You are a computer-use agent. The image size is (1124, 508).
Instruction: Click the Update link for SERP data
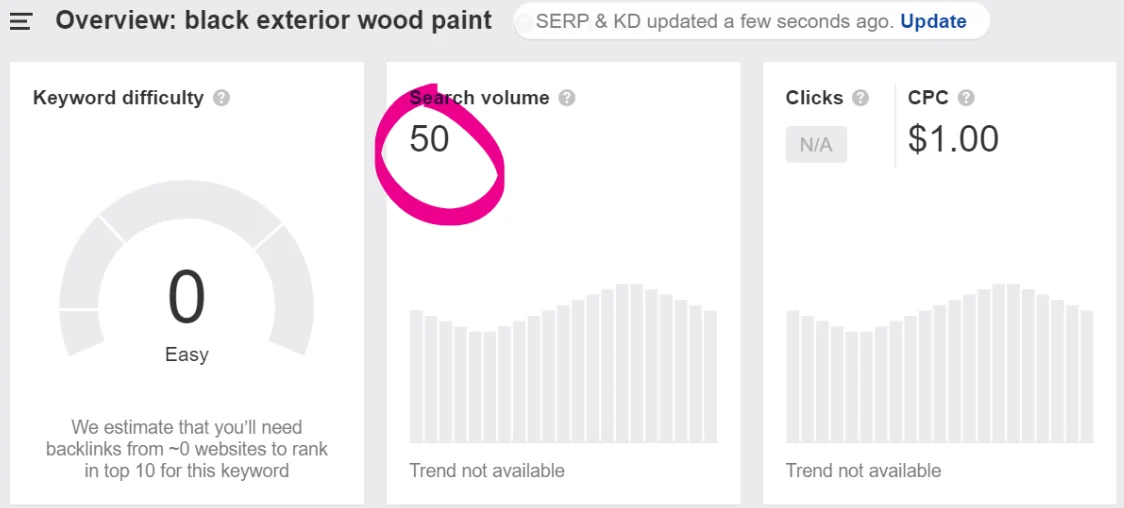click(933, 21)
